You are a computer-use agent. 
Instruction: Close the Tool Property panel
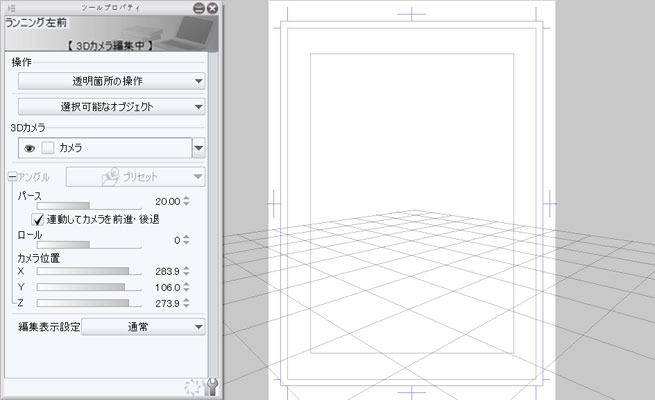click(x=213, y=8)
